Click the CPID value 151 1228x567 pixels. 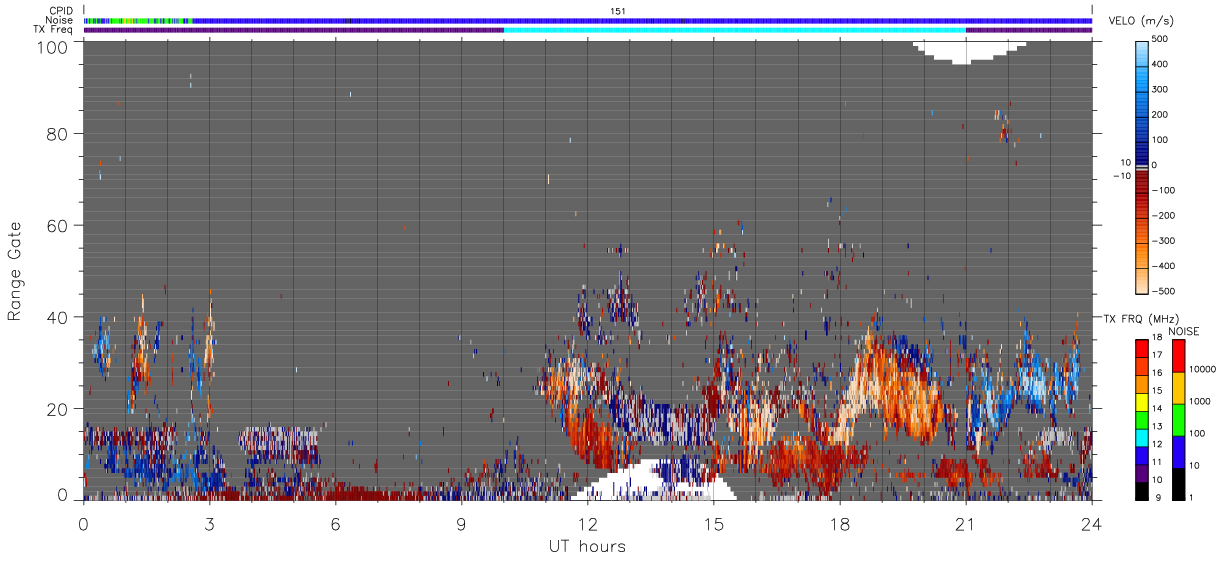617,11
